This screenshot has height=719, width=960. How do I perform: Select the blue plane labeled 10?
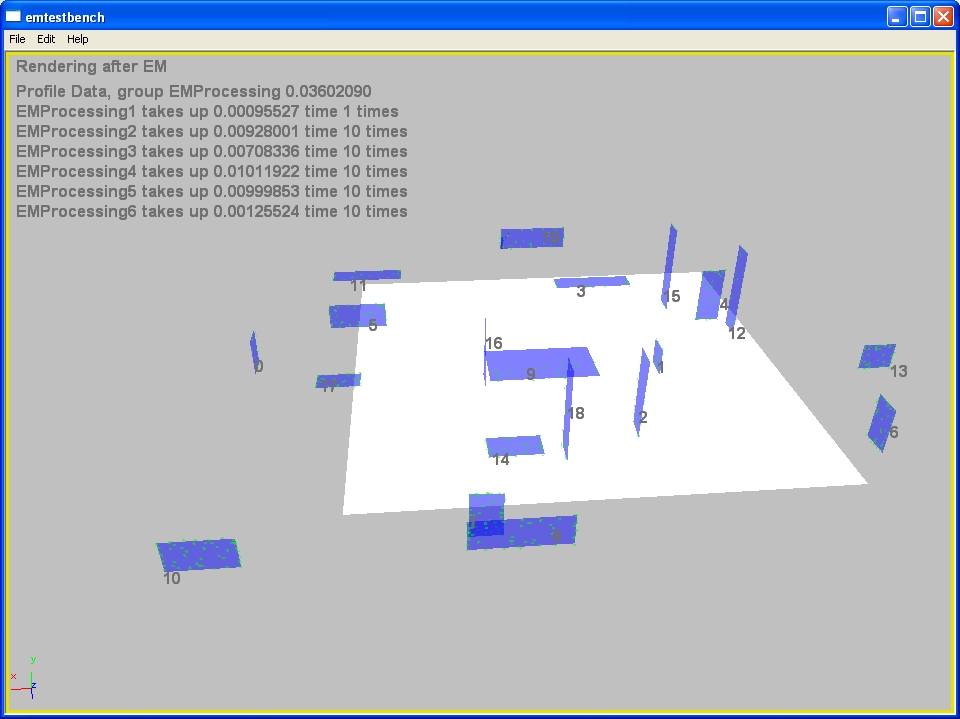pyautogui.click(x=199, y=554)
